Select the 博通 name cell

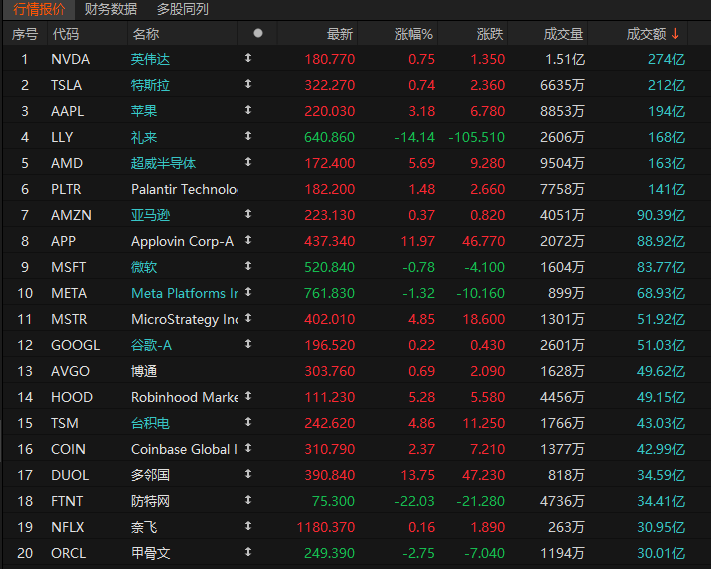pos(144,371)
